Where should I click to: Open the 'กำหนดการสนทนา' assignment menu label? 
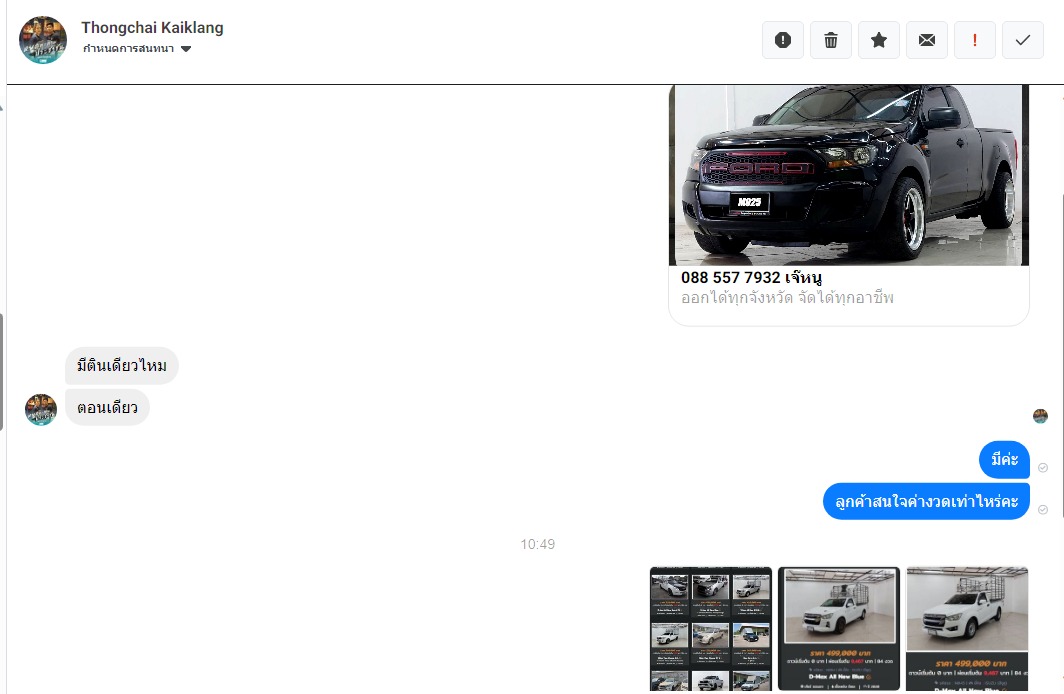[128, 49]
